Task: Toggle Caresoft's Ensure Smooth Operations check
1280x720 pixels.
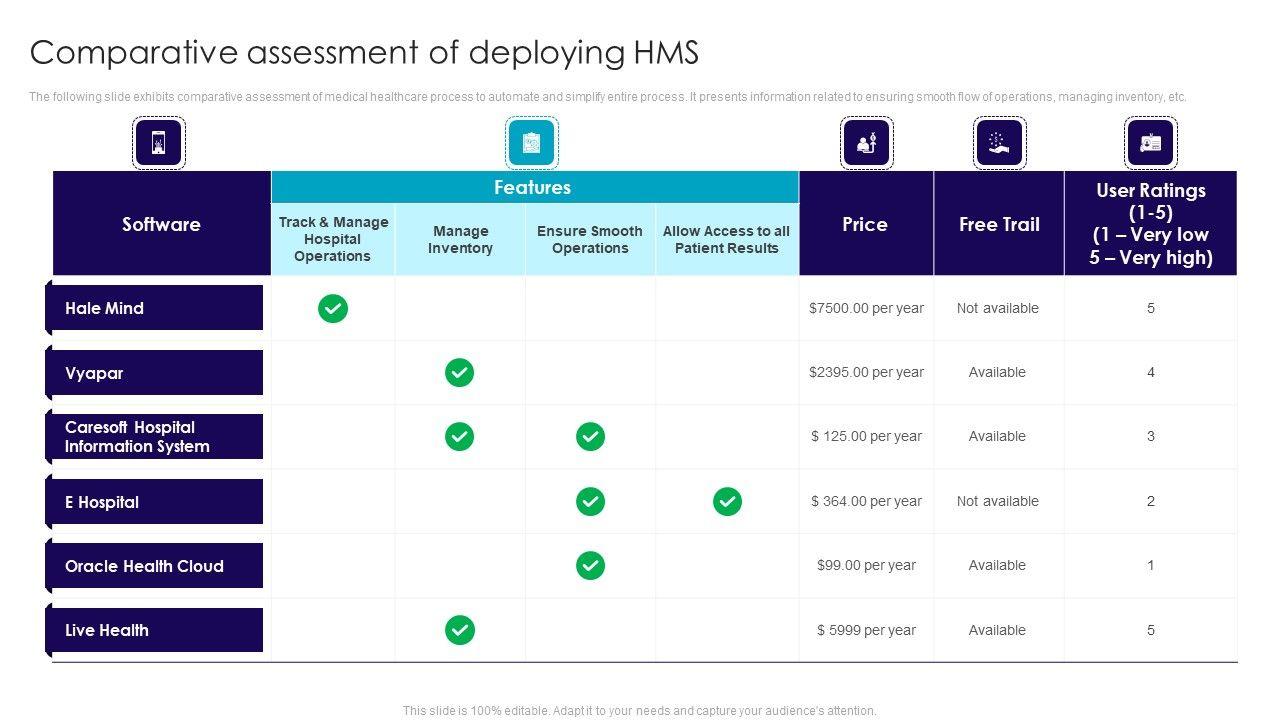Action: 590,437
